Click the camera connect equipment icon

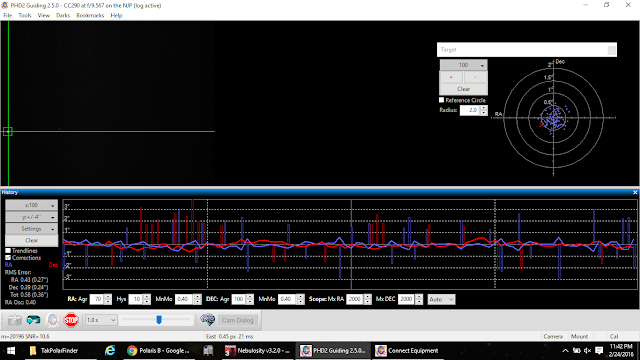point(15,320)
